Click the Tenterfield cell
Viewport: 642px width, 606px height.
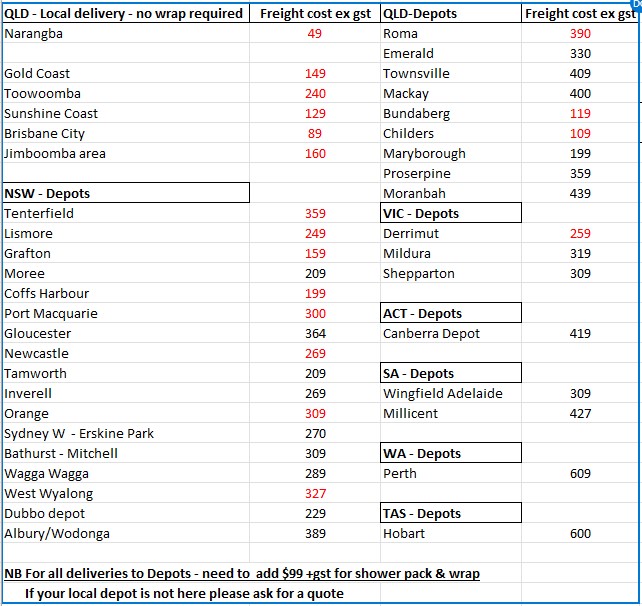(x=126, y=213)
